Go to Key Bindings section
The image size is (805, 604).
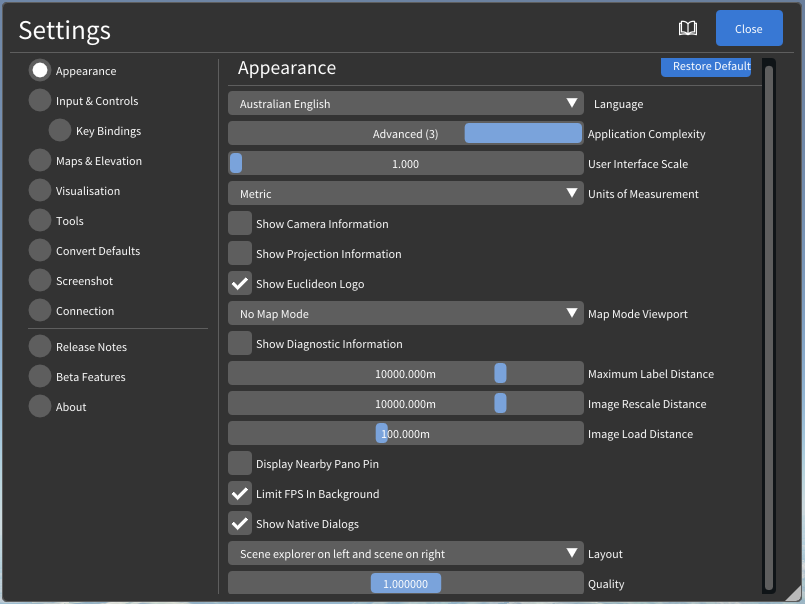pos(60,131)
